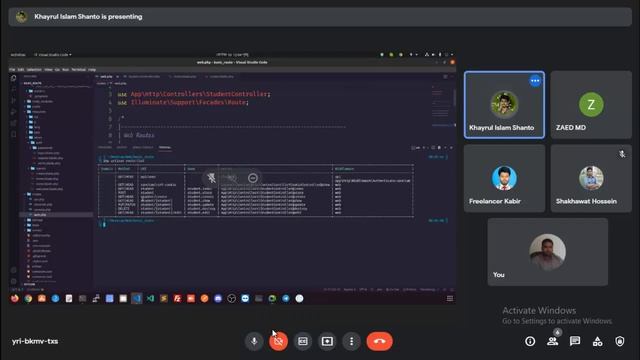This screenshot has height=360, width=640.
Task: Open the Explorer icon in VS Code activity bar
Action: point(13,78)
